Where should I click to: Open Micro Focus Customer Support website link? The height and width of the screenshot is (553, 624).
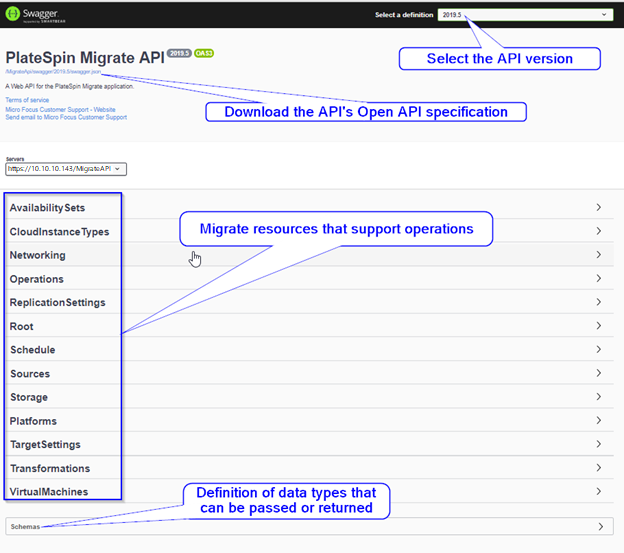coord(60,109)
